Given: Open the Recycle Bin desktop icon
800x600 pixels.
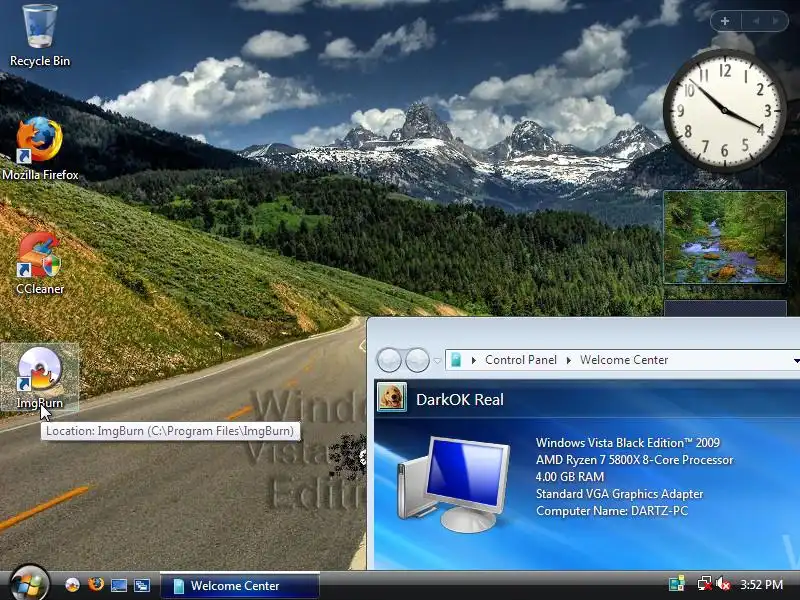Looking at the screenshot, I should [x=40, y=35].
